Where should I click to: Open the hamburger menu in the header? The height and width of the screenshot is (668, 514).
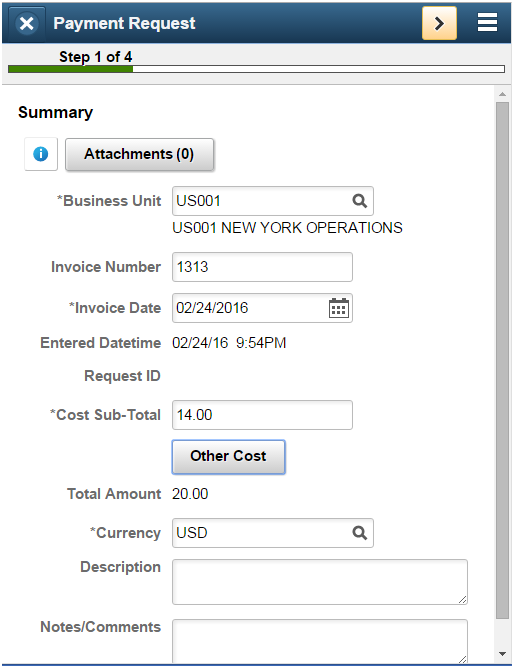(x=487, y=22)
